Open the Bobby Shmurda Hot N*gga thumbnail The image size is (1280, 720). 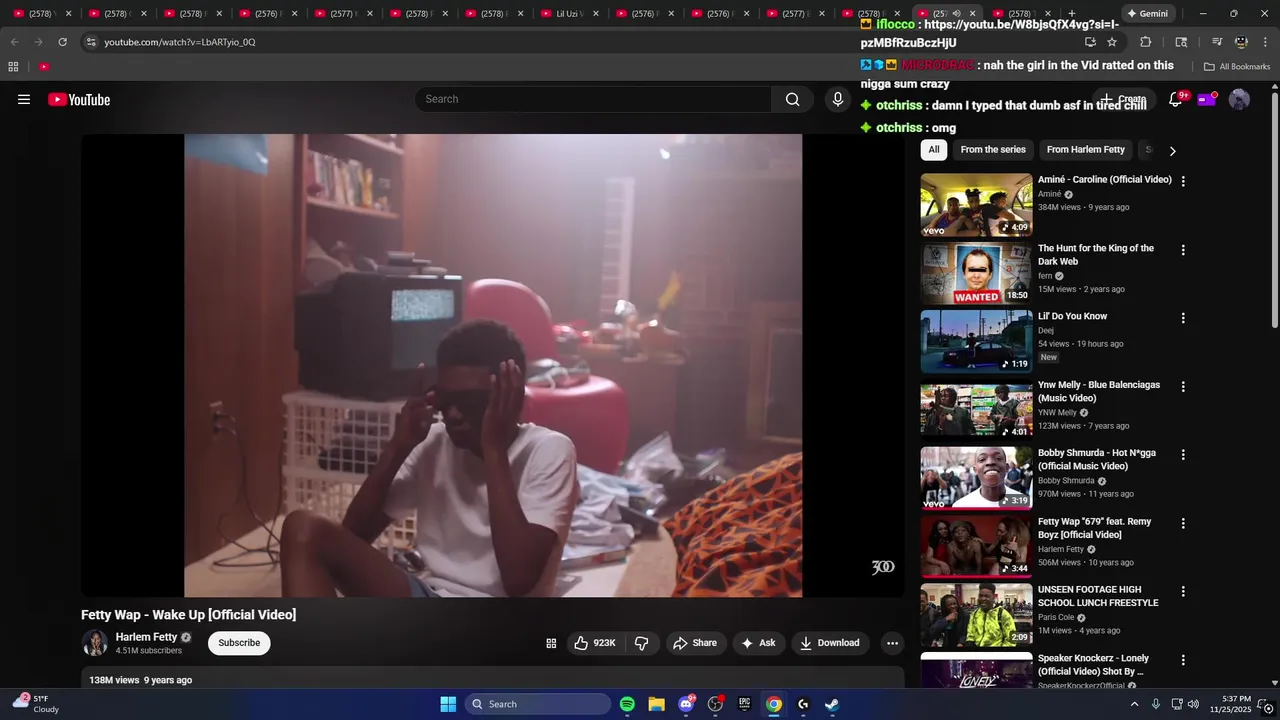pyautogui.click(x=976, y=478)
